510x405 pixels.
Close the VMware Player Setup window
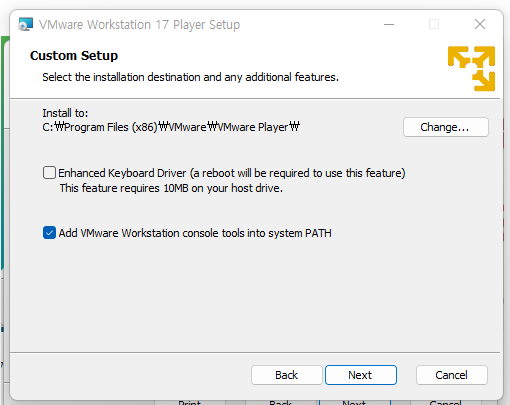[x=480, y=24]
